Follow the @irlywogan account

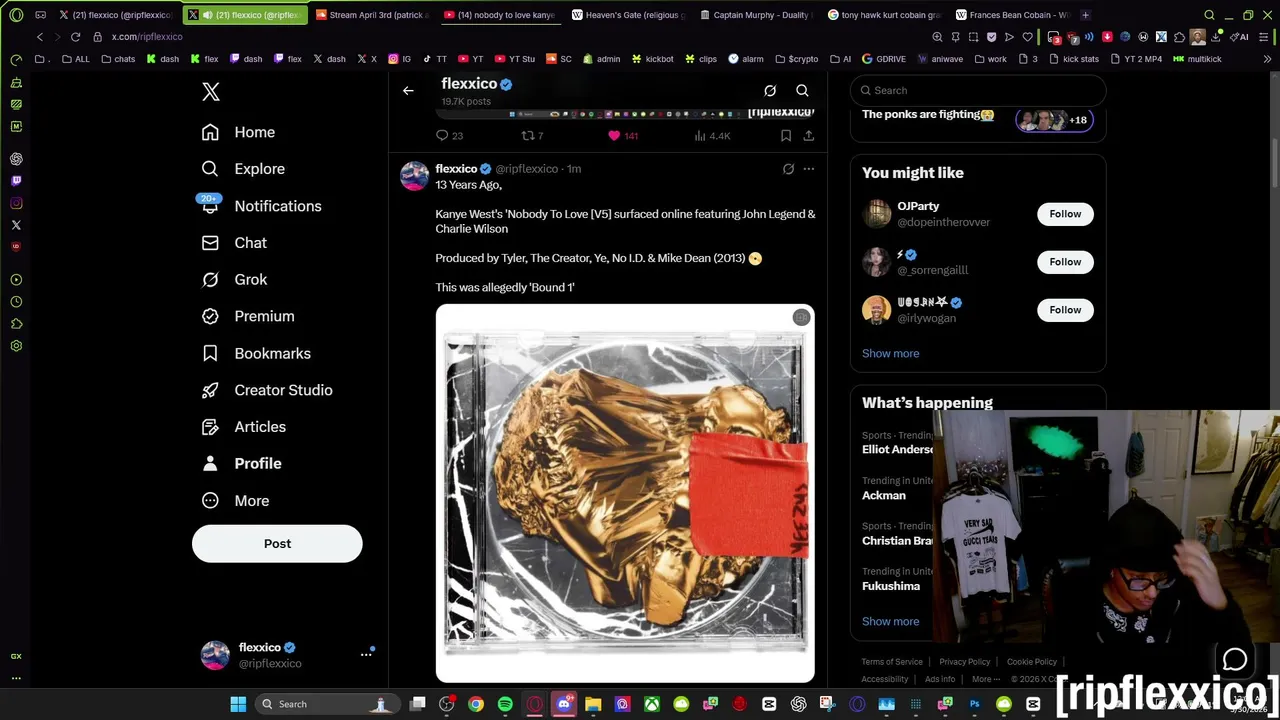(x=1065, y=310)
